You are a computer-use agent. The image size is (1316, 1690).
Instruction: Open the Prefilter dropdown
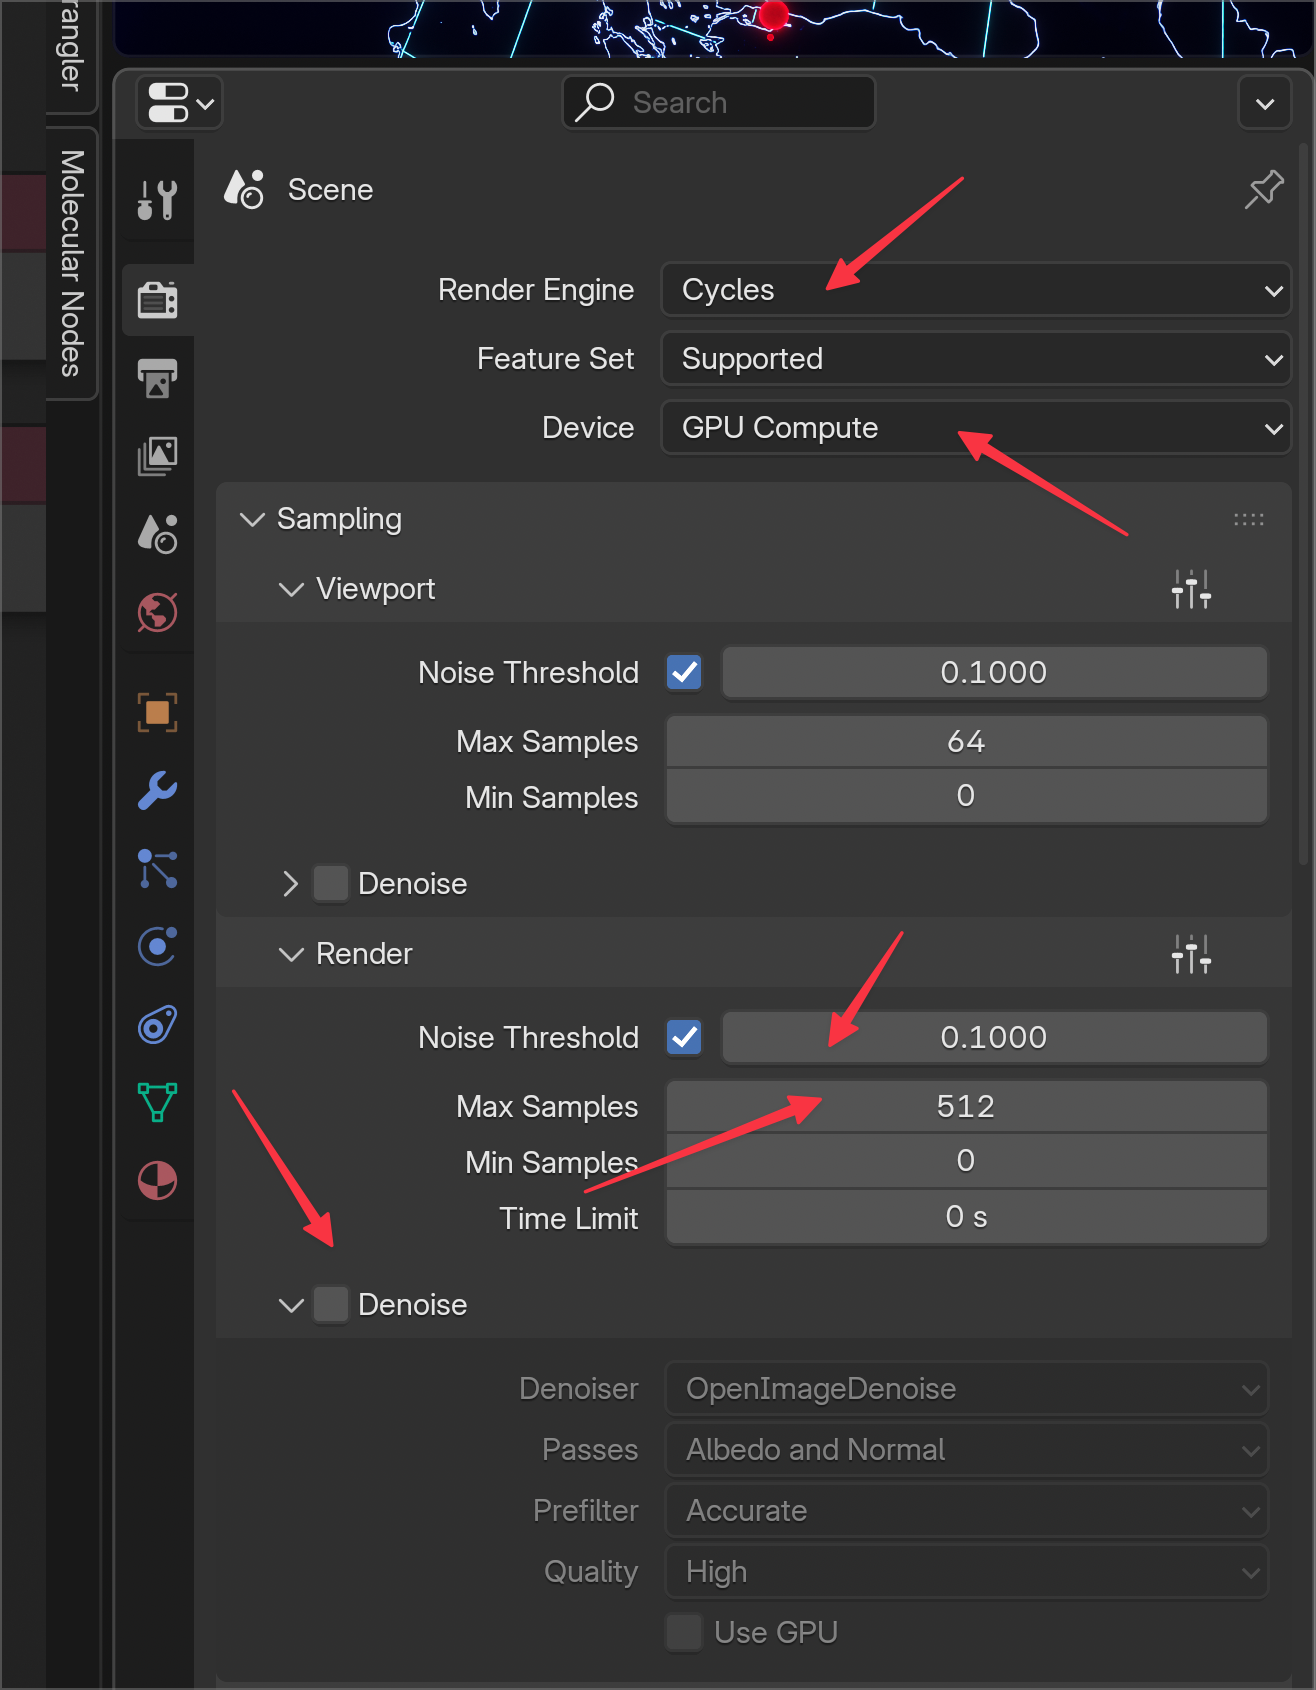967,1511
